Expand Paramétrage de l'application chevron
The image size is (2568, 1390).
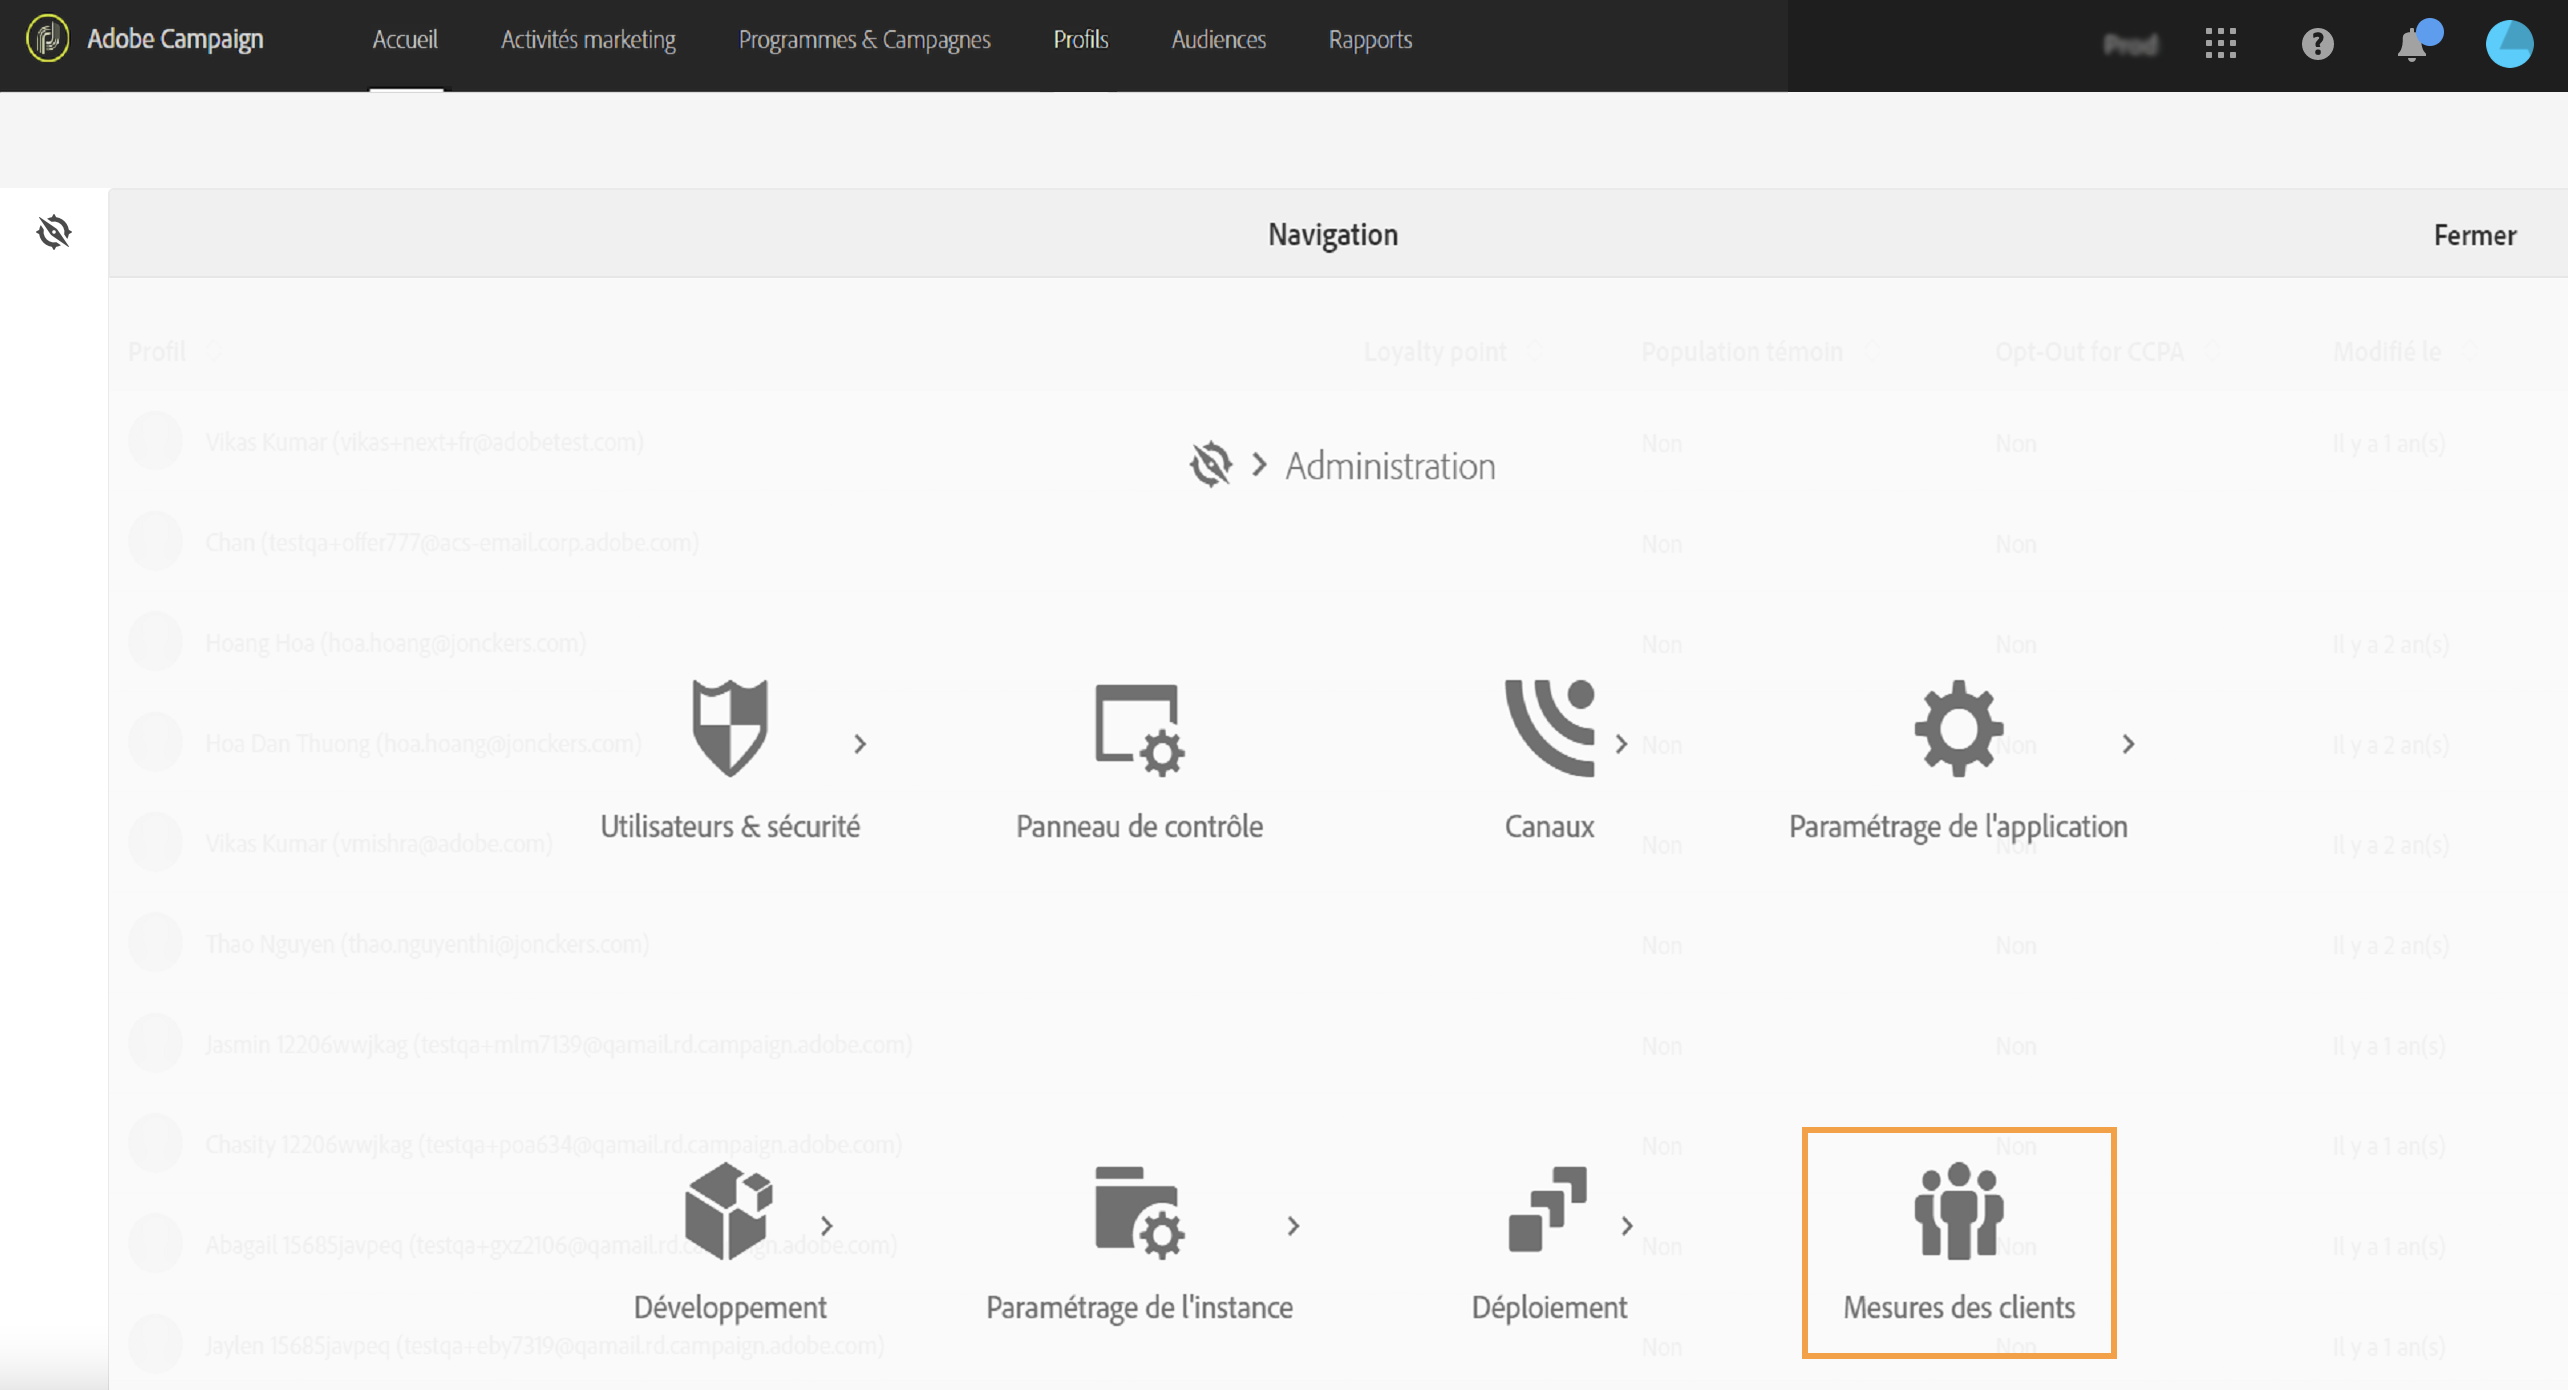click(x=2128, y=744)
